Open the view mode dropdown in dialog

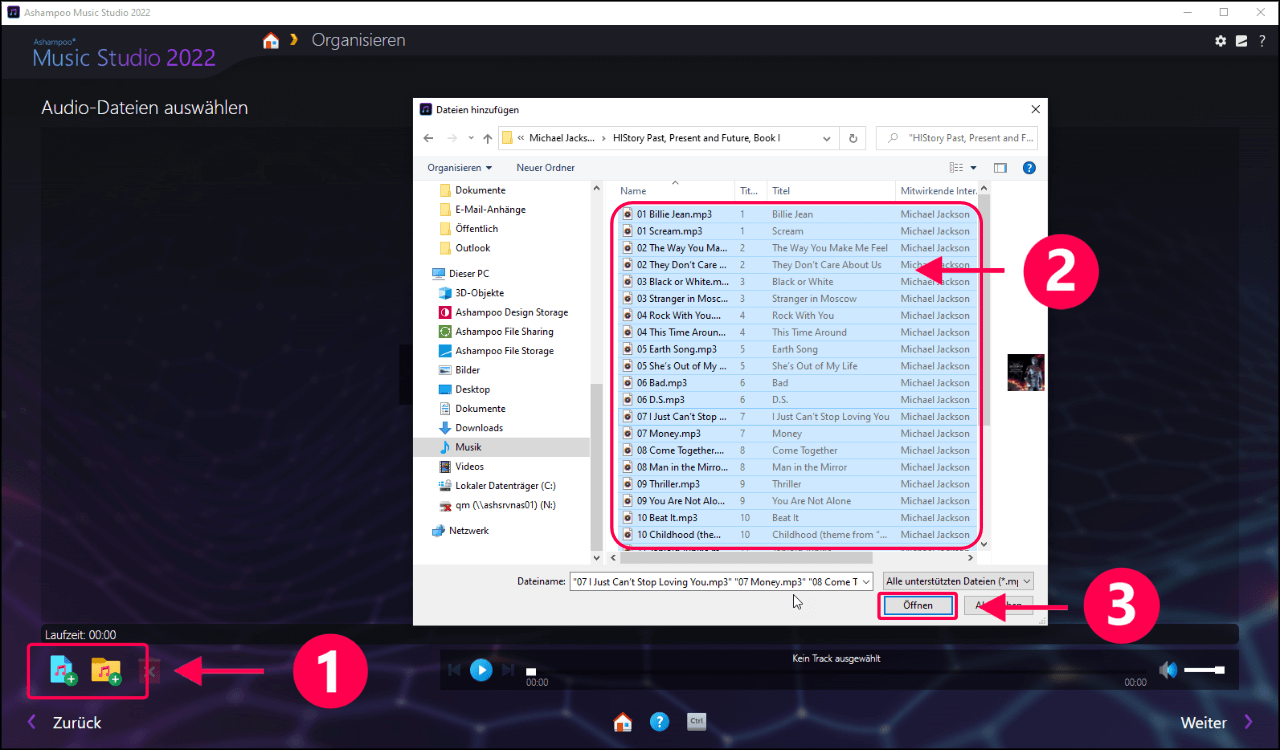click(973, 168)
